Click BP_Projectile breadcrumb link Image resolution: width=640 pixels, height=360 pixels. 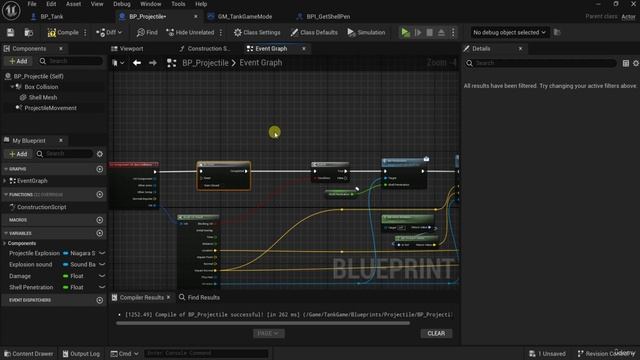pos(205,63)
